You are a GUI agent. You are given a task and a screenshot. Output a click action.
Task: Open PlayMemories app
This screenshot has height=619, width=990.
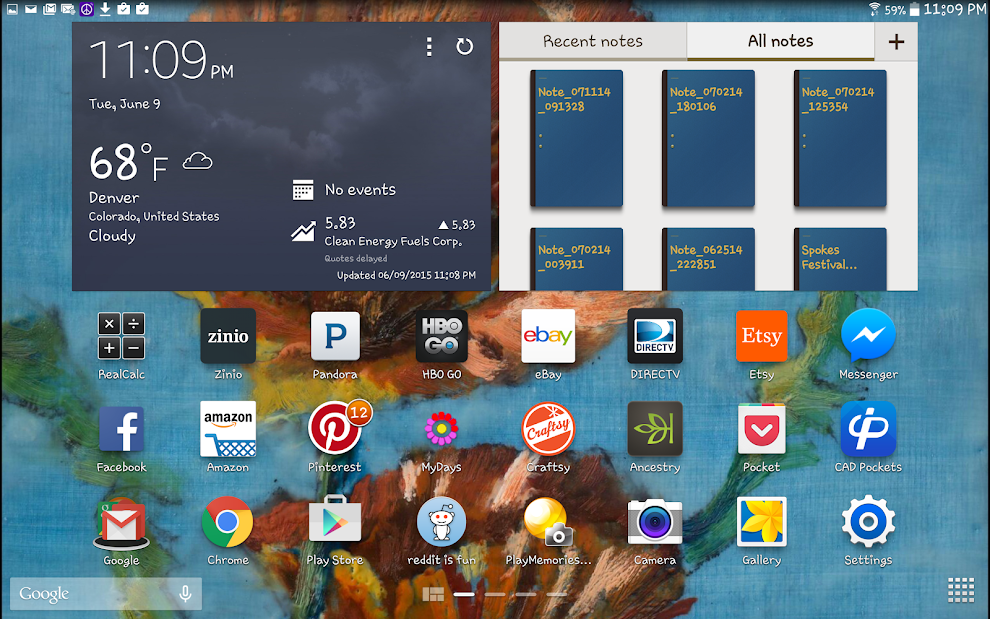[548, 522]
